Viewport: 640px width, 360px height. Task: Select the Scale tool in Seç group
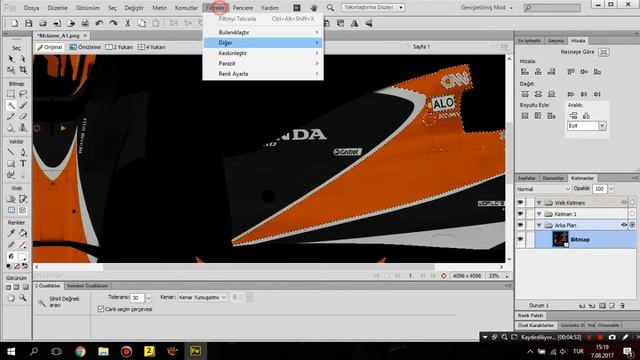click(x=11, y=70)
